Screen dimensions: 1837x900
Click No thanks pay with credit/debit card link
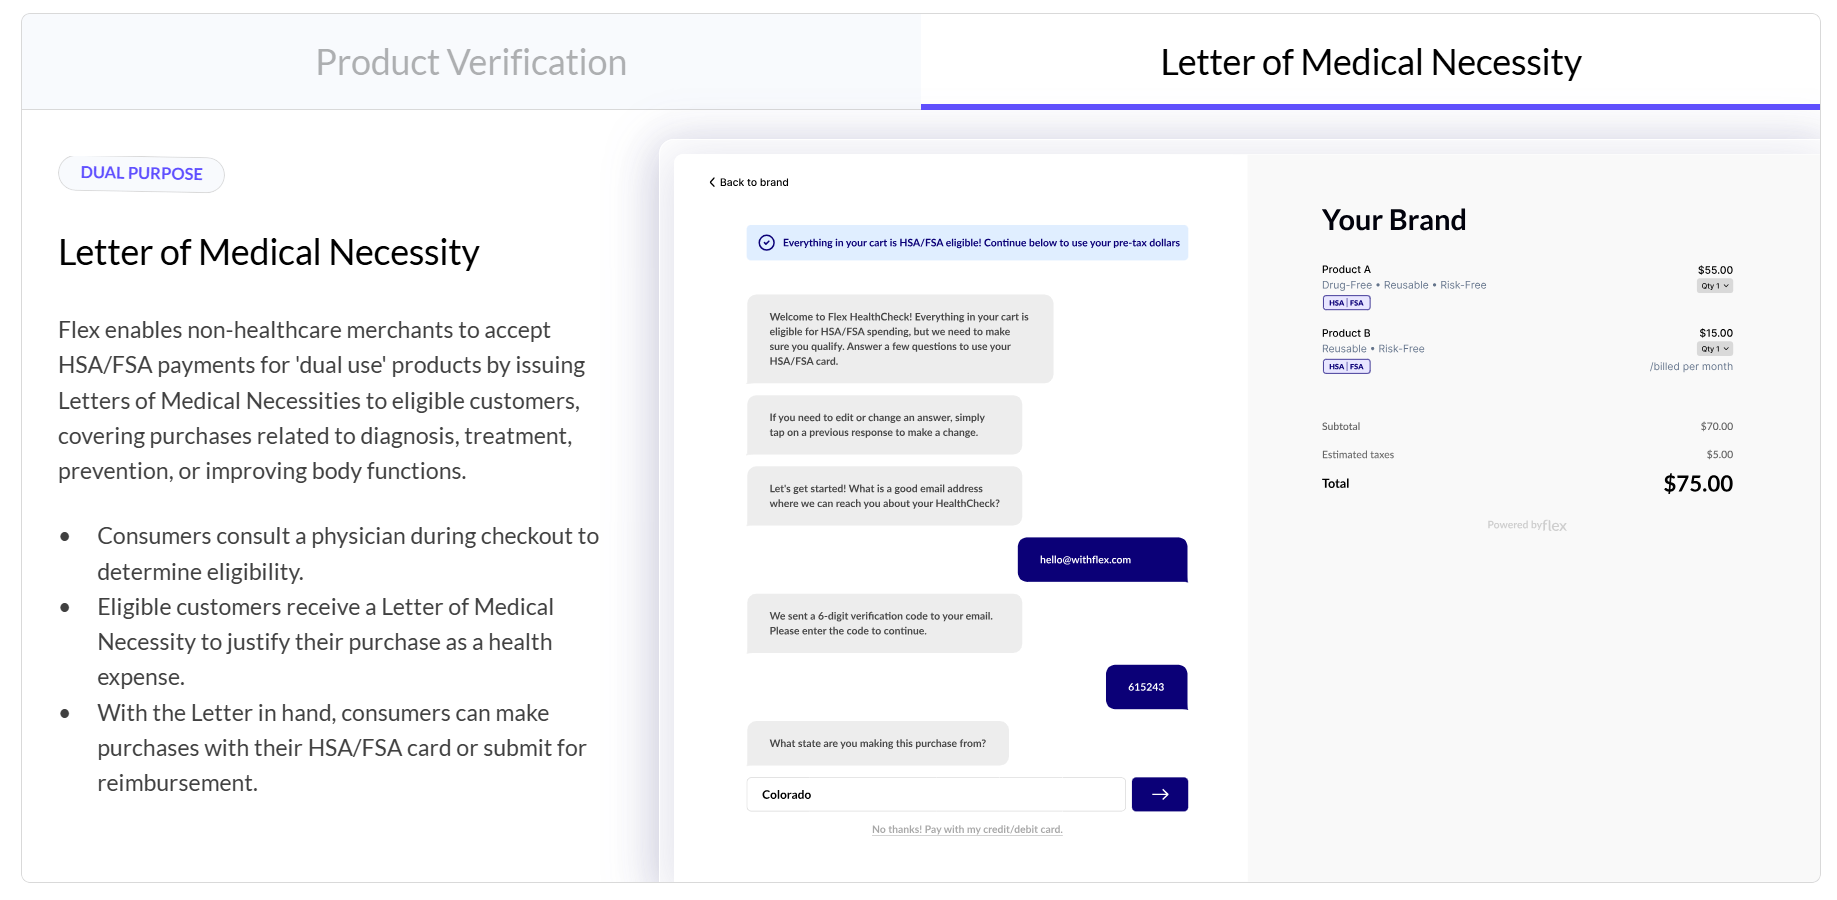[x=966, y=829]
